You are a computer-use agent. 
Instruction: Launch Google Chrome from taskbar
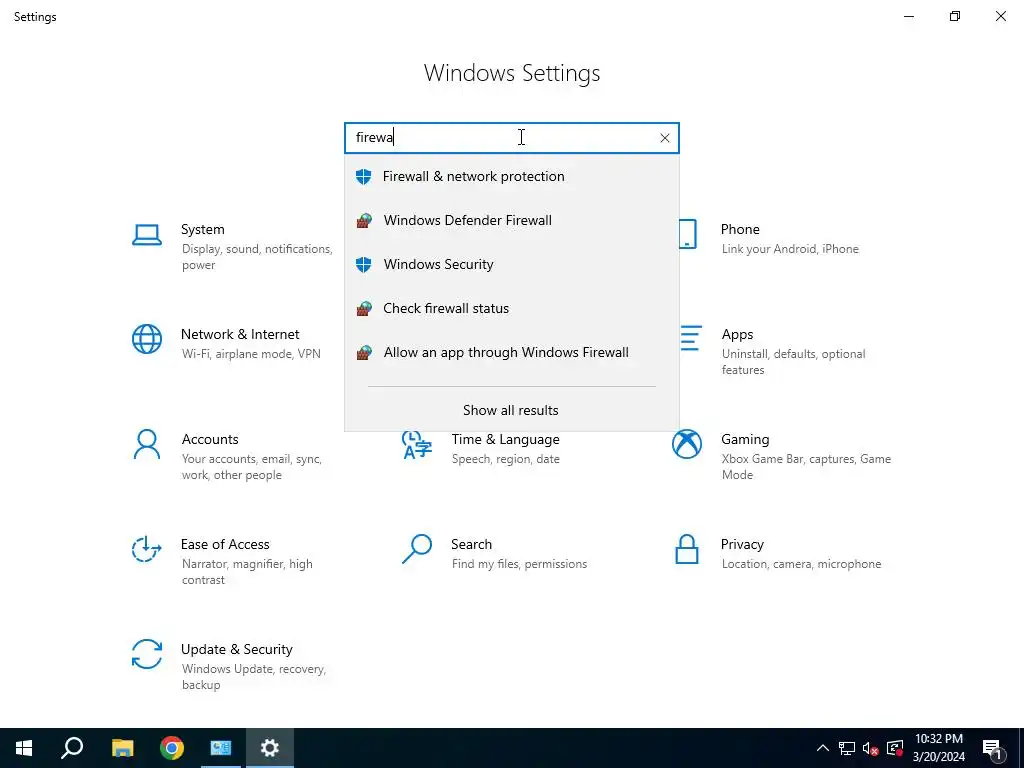[x=172, y=748]
